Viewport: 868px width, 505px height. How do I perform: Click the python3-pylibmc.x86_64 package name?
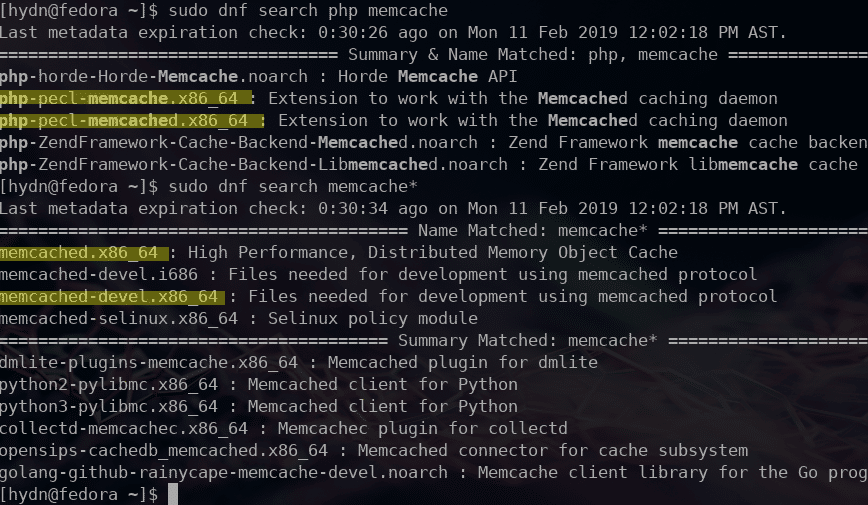108,406
